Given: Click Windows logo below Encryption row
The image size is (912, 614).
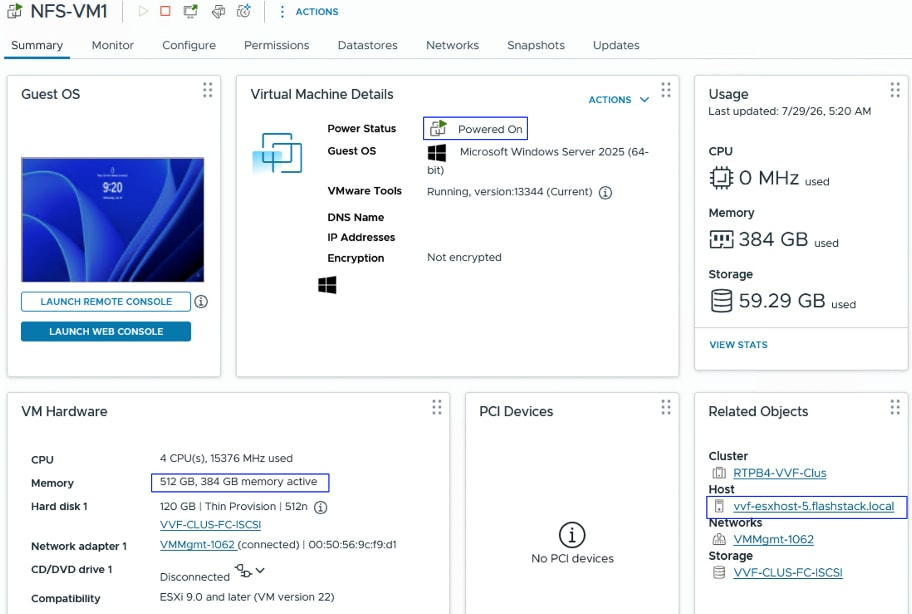Looking at the screenshot, I should coord(327,285).
